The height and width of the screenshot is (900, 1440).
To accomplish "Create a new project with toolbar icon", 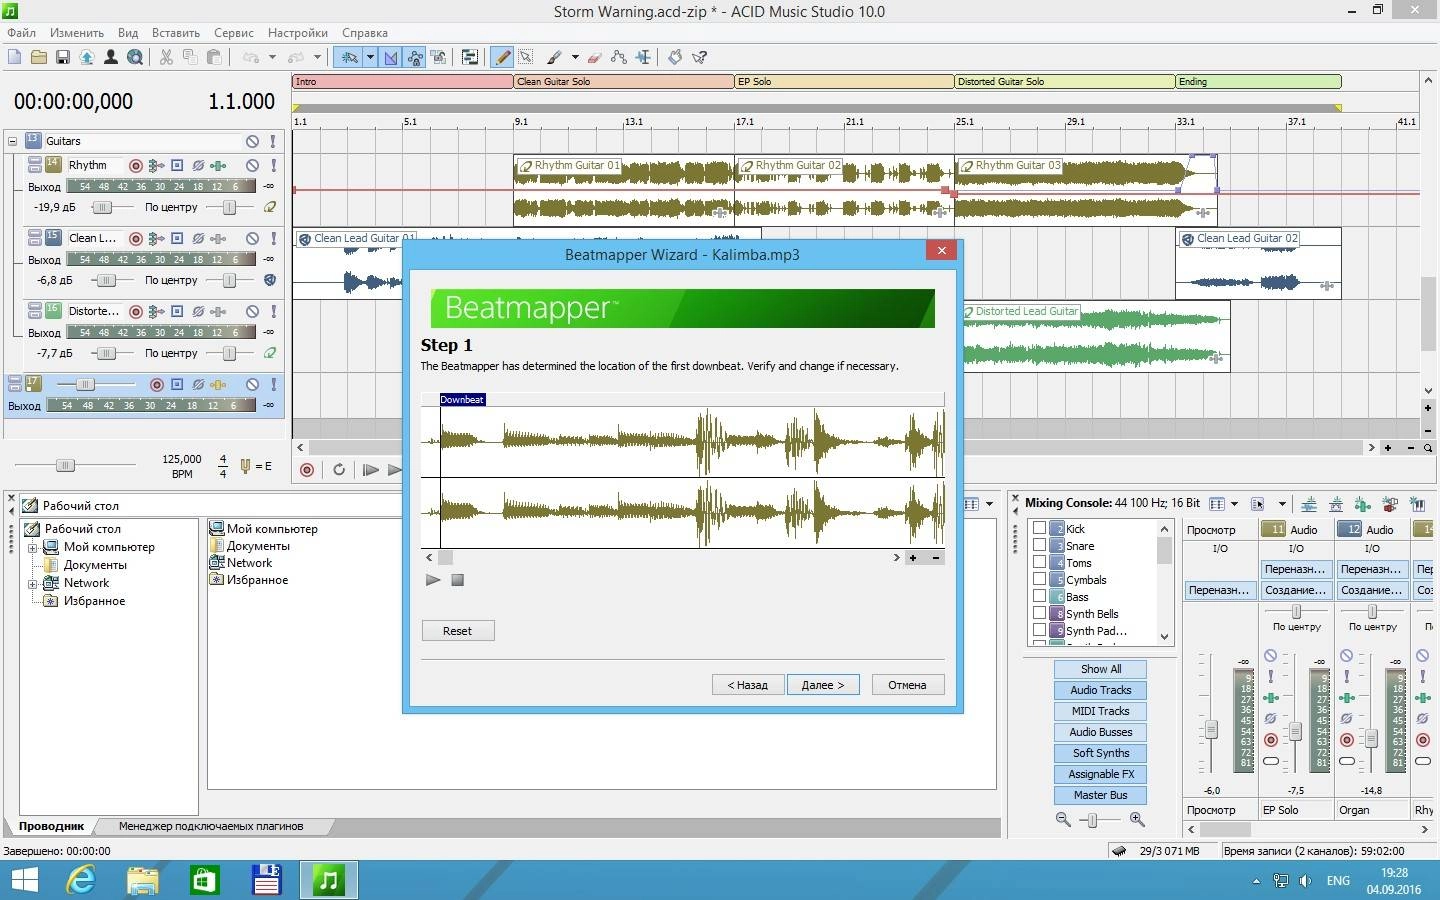I will [x=14, y=57].
